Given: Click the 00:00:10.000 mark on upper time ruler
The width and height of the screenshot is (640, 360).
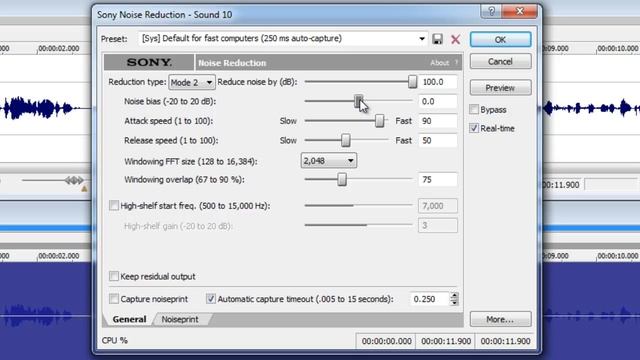Looking at the screenshot, I should click(x=617, y=48).
